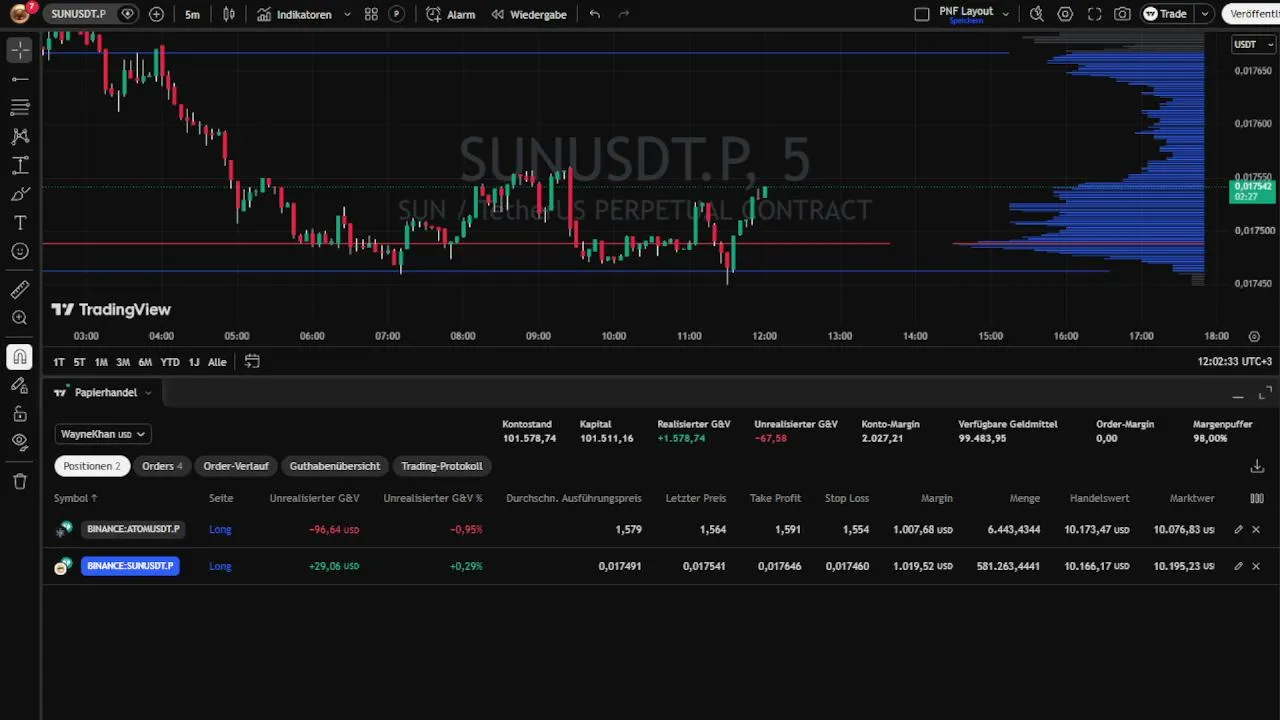Start Wiedergabe bar replay
The width and height of the screenshot is (1280, 720).
(528, 14)
